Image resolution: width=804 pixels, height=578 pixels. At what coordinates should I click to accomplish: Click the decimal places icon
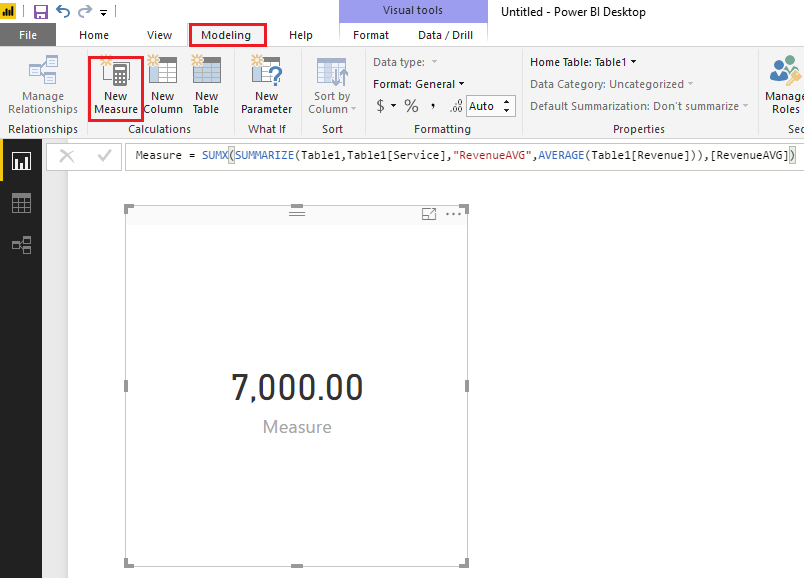(x=456, y=106)
